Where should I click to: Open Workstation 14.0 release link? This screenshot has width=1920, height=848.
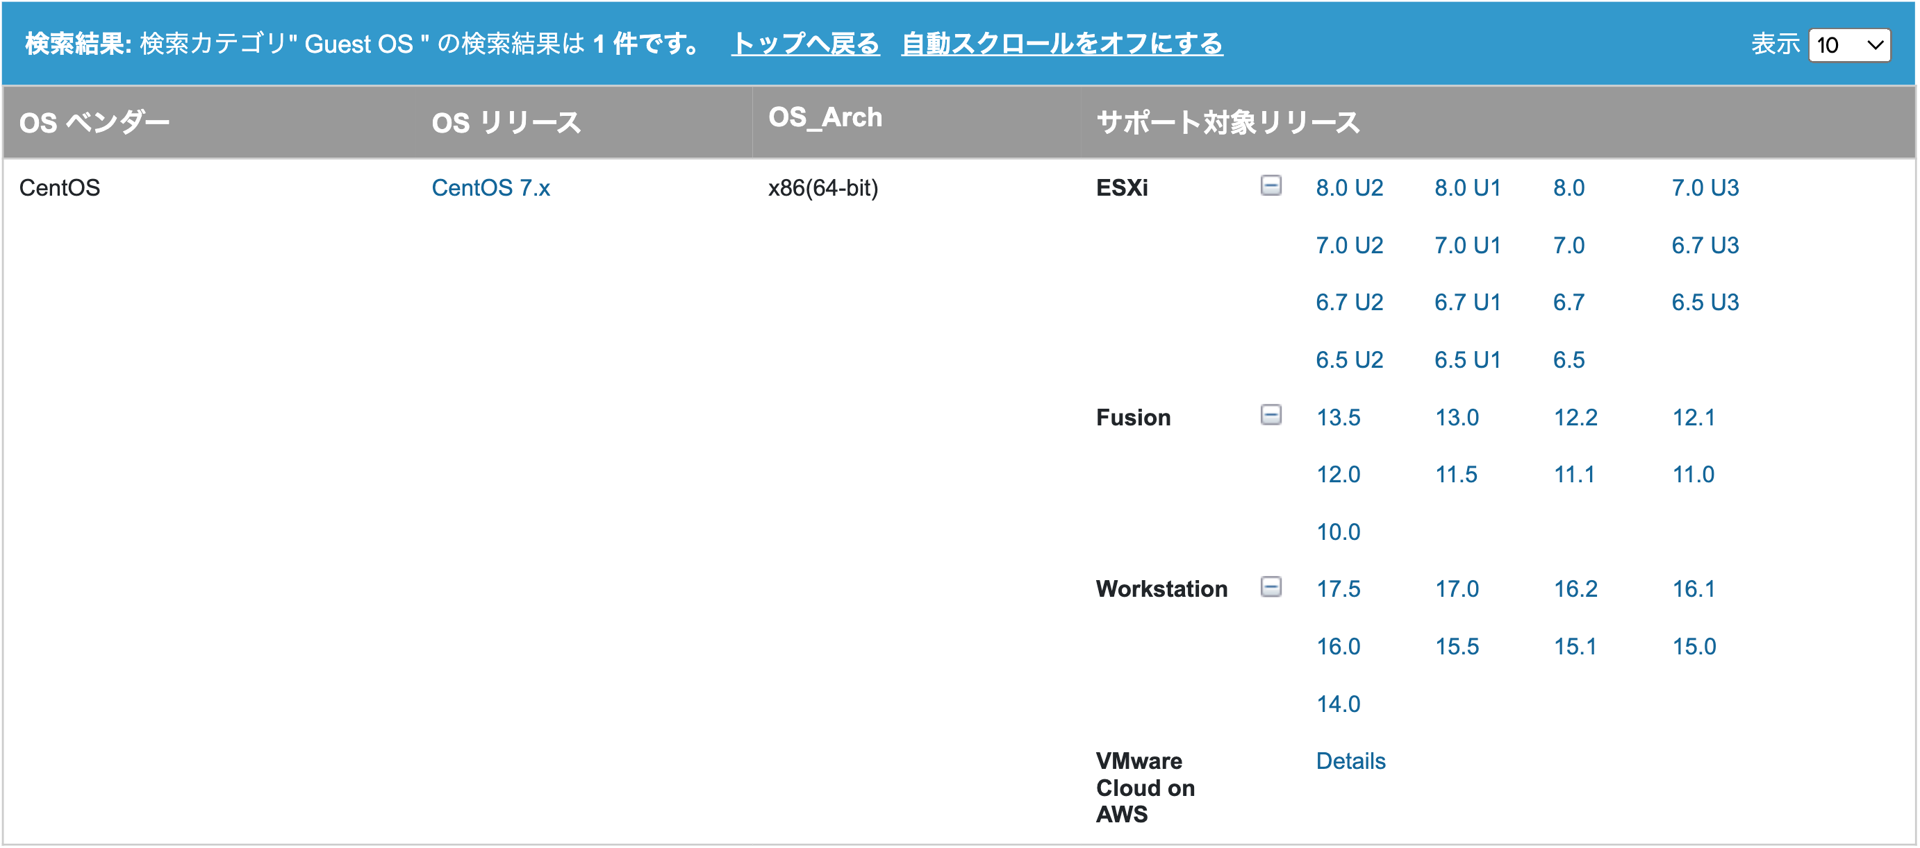point(1338,704)
